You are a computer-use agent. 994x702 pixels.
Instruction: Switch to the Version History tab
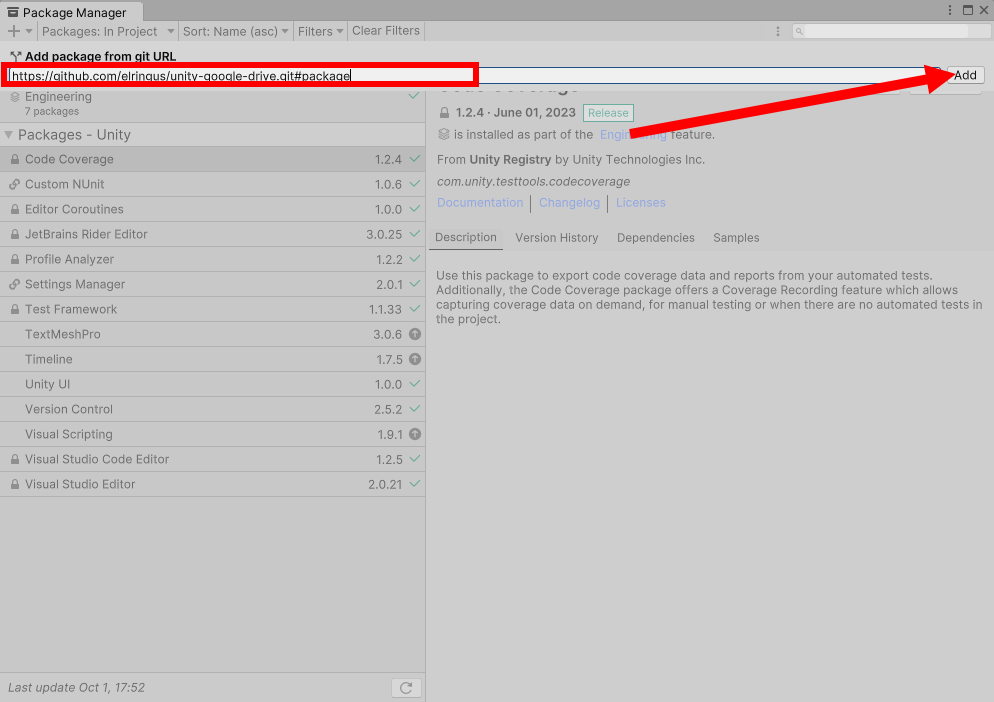(x=557, y=238)
